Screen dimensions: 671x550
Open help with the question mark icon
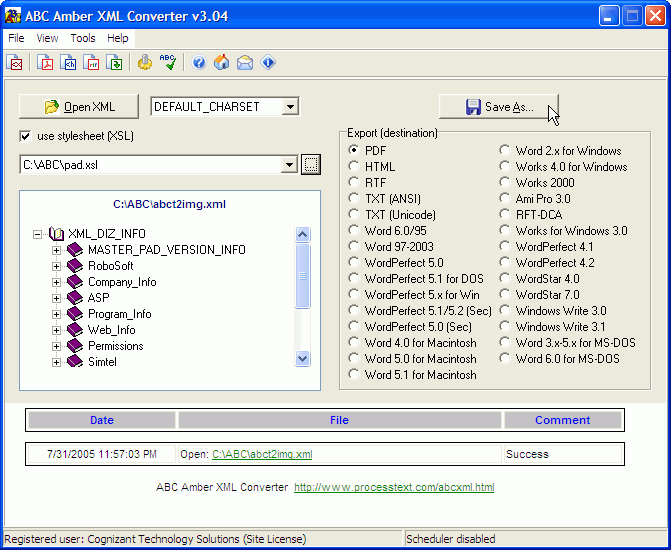[x=199, y=62]
